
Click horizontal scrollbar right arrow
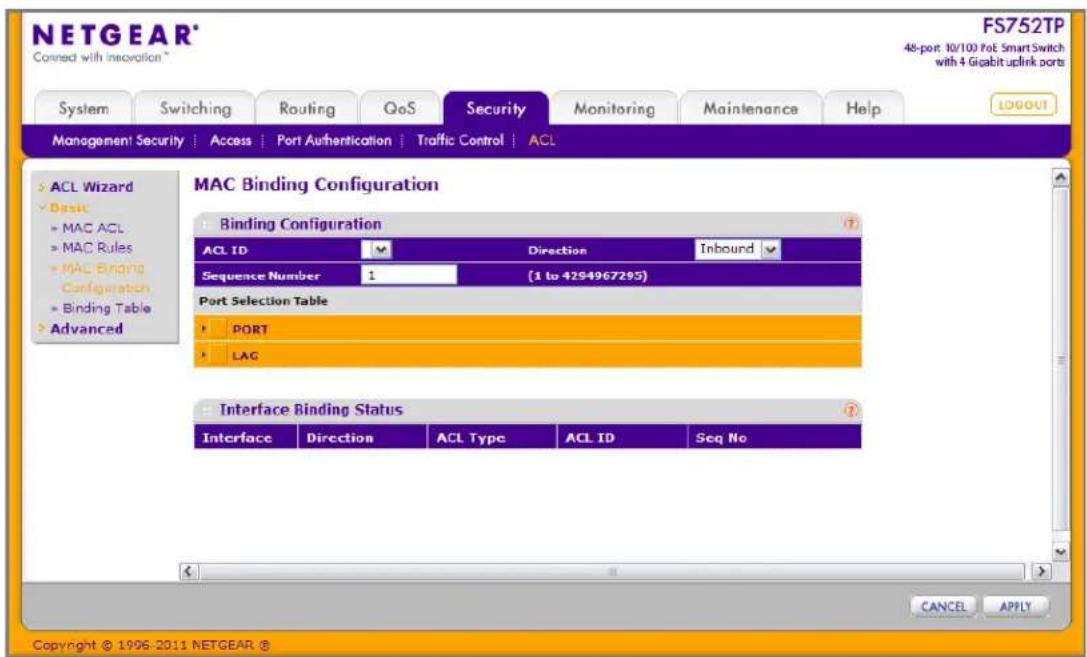1041,572
